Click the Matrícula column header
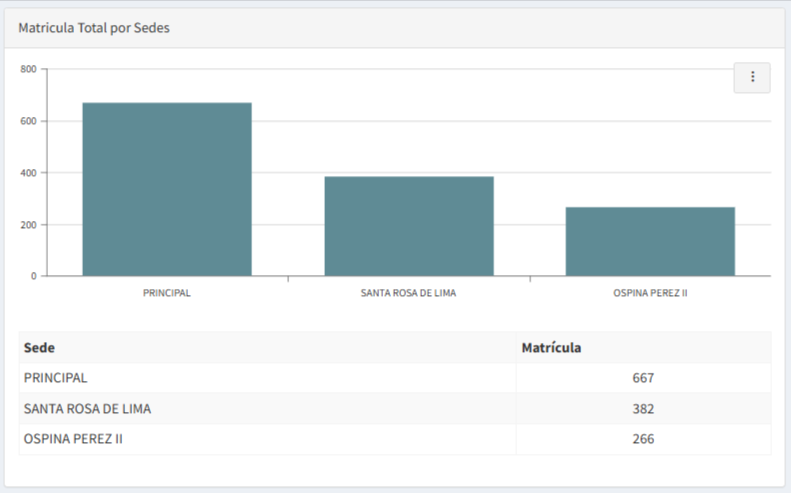 (551, 348)
